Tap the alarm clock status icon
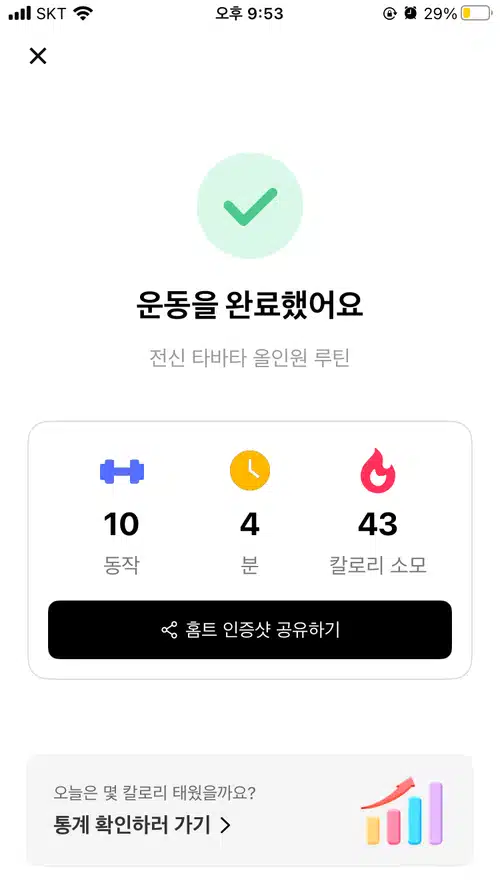 tap(410, 14)
